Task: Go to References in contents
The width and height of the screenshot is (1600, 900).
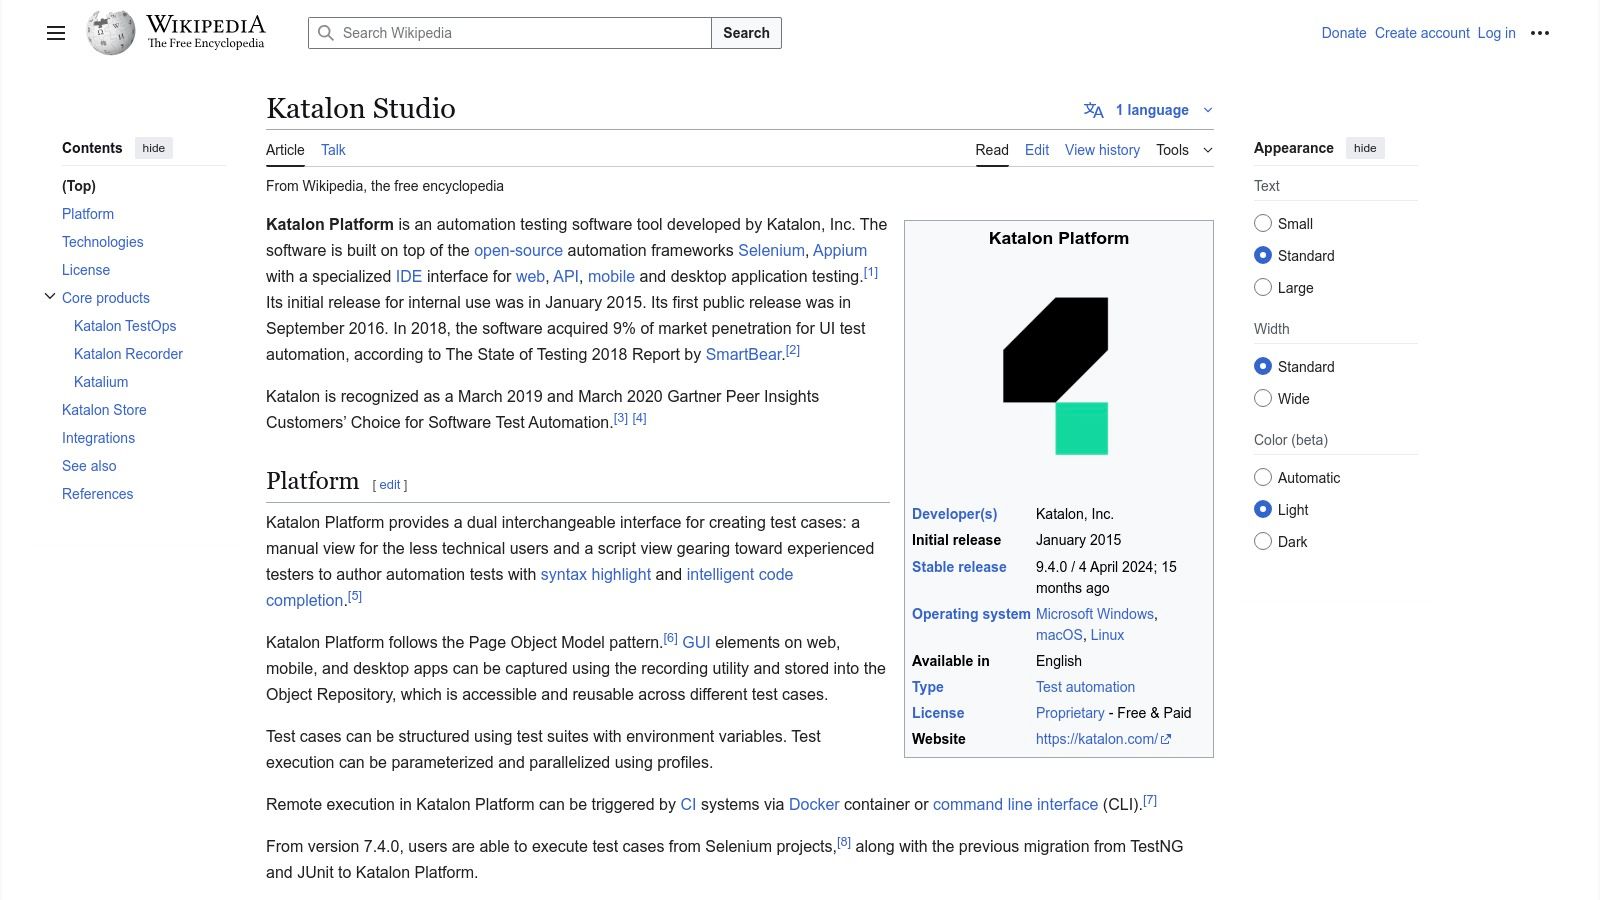Action: point(97,494)
